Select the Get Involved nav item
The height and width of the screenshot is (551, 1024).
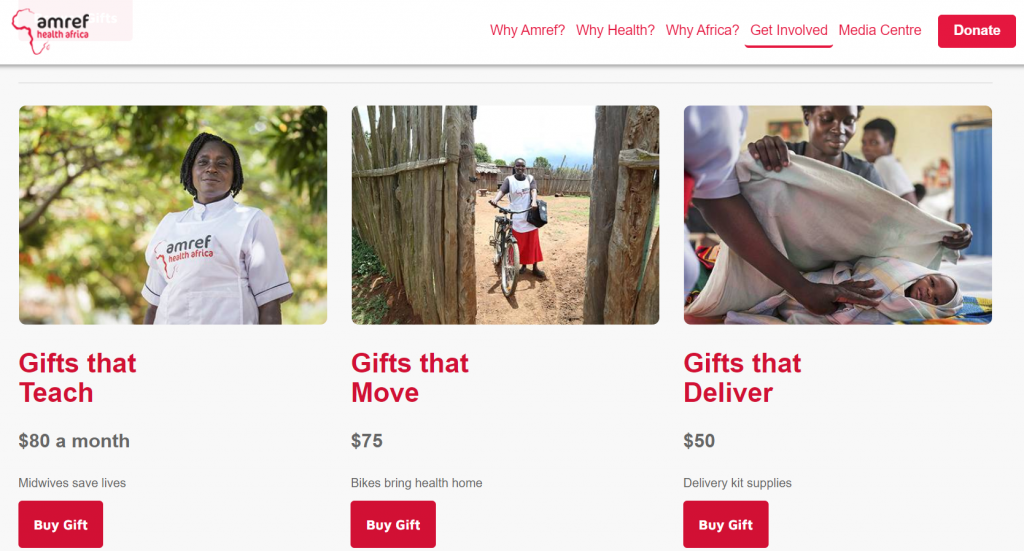pos(788,30)
